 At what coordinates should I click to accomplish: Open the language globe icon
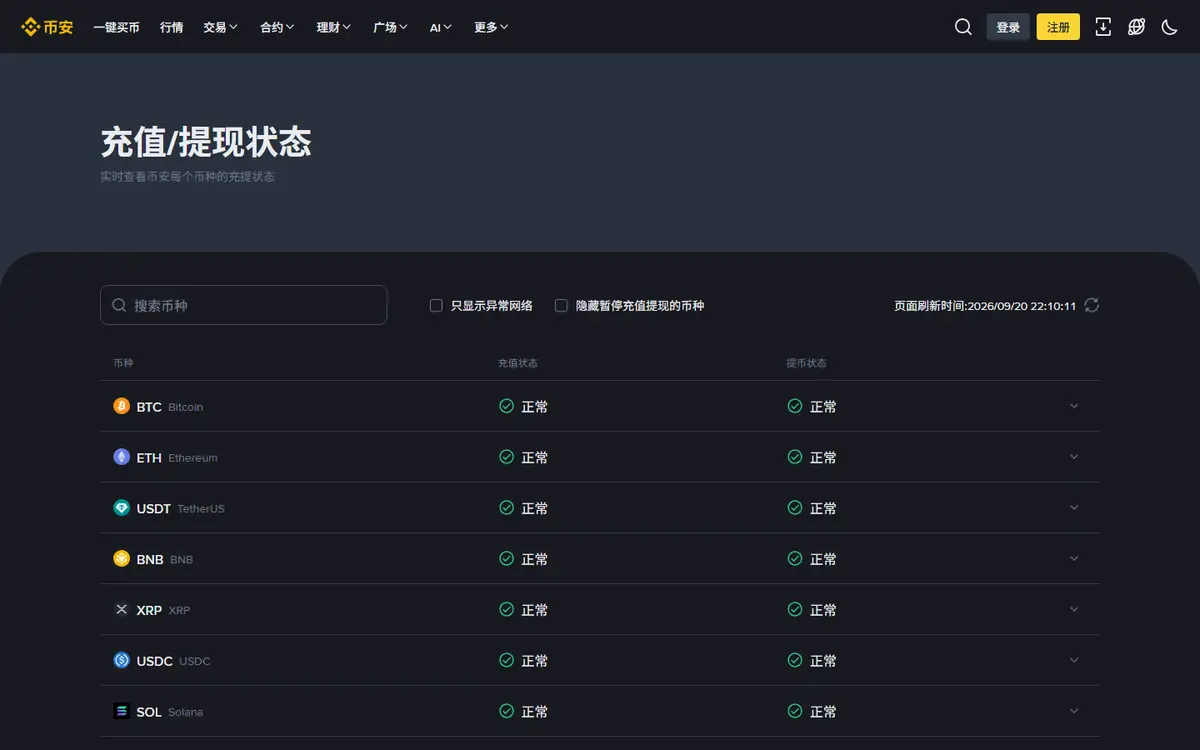point(1136,27)
